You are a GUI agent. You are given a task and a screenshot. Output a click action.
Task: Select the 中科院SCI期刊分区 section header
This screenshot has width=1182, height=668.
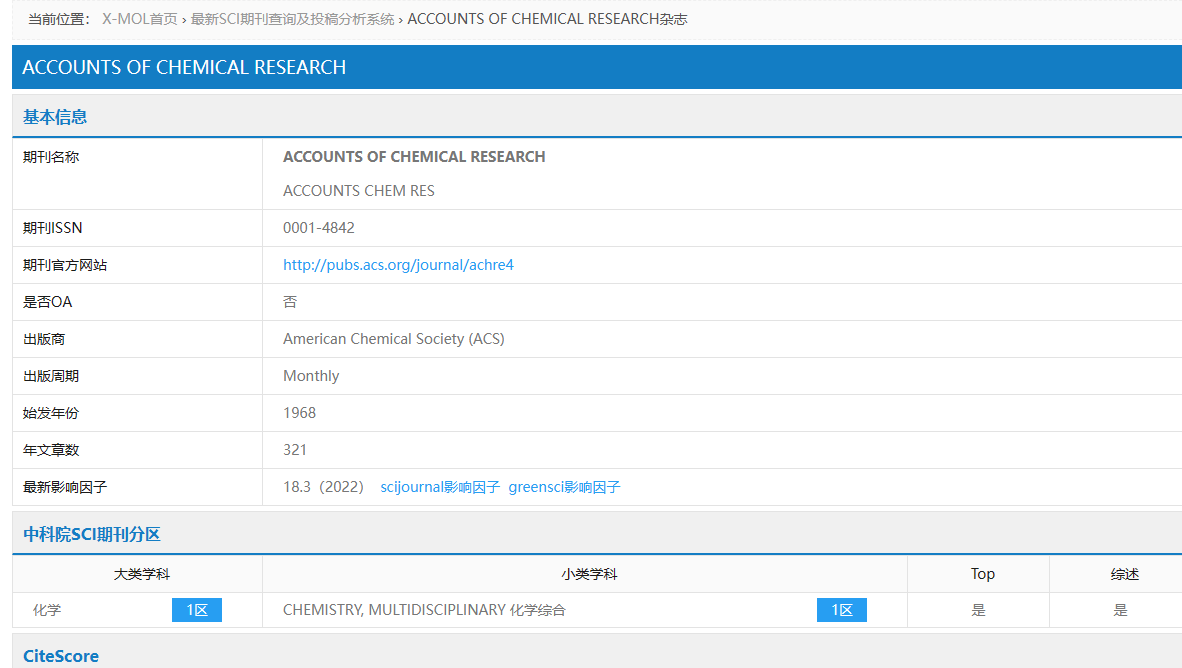tap(92, 534)
